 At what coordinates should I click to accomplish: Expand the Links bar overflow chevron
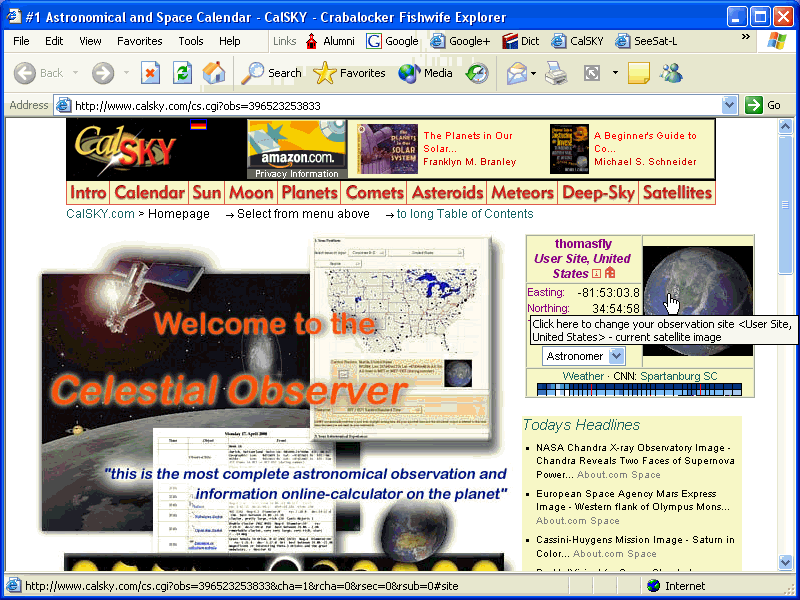tap(746, 37)
